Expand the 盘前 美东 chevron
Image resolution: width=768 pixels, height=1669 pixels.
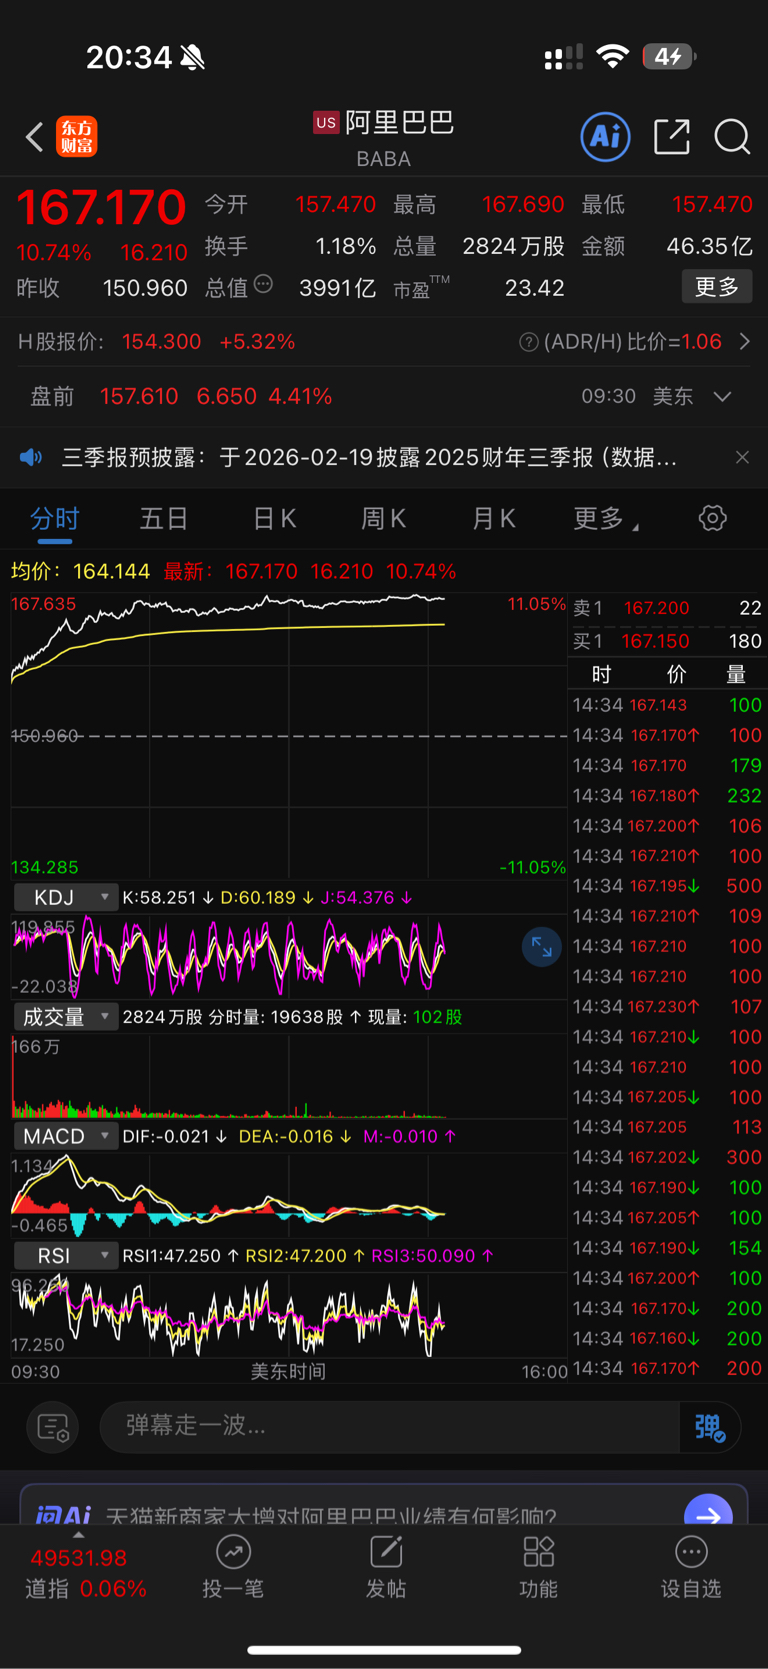pyautogui.click(x=722, y=397)
